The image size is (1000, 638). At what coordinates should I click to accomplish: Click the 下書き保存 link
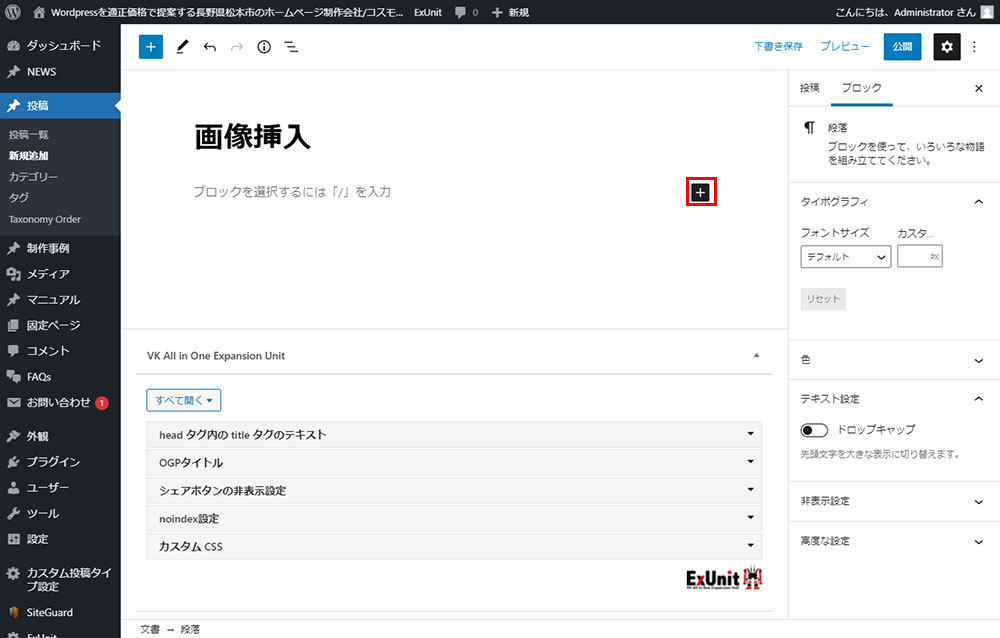pyautogui.click(x=778, y=47)
